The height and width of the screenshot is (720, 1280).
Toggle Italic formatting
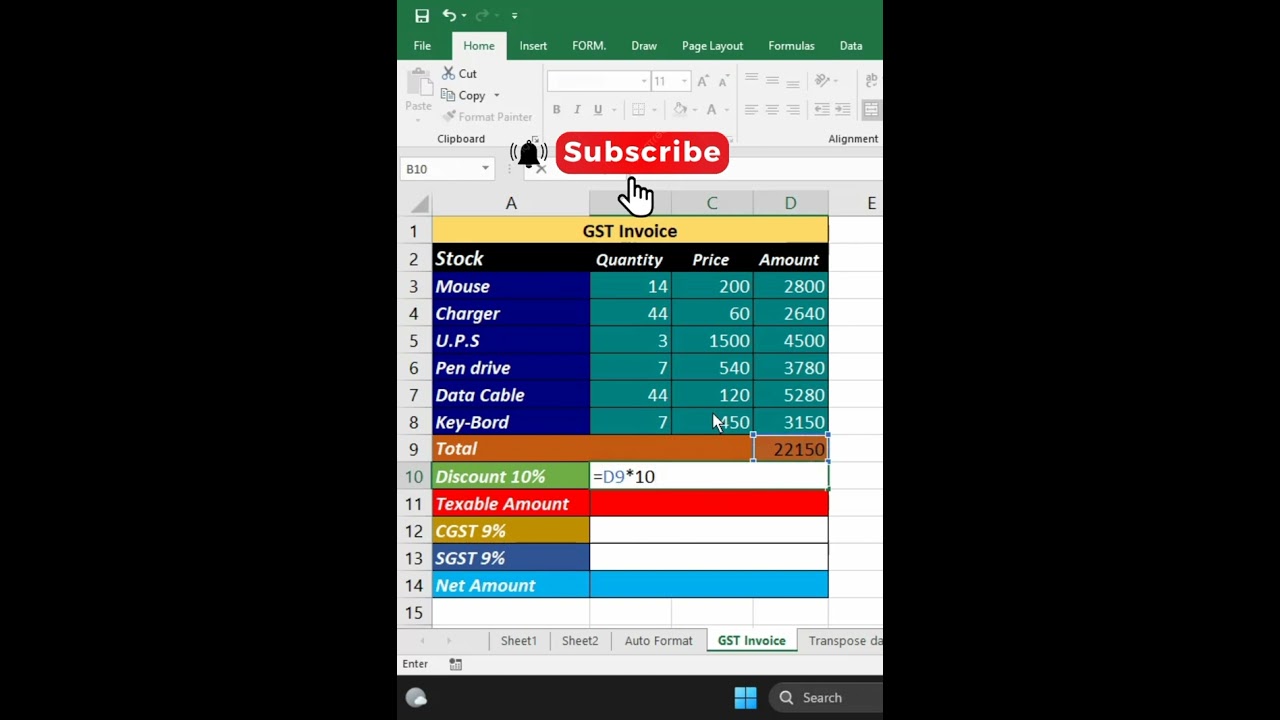coord(577,110)
